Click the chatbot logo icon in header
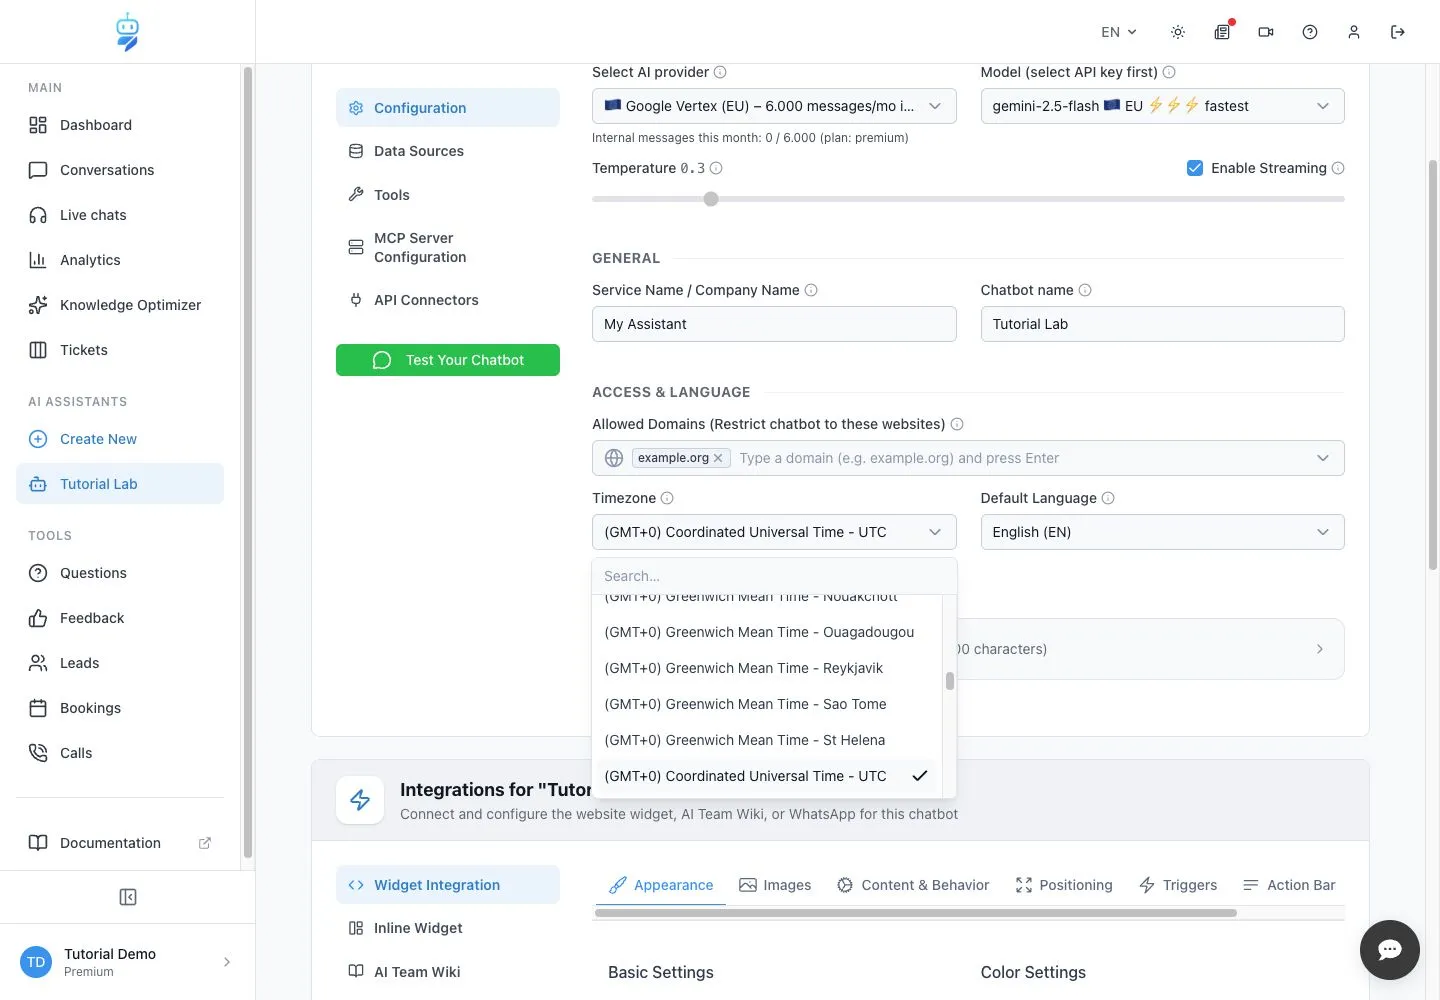Image resolution: width=1440 pixels, height=1000 pixels. (127, 32)
